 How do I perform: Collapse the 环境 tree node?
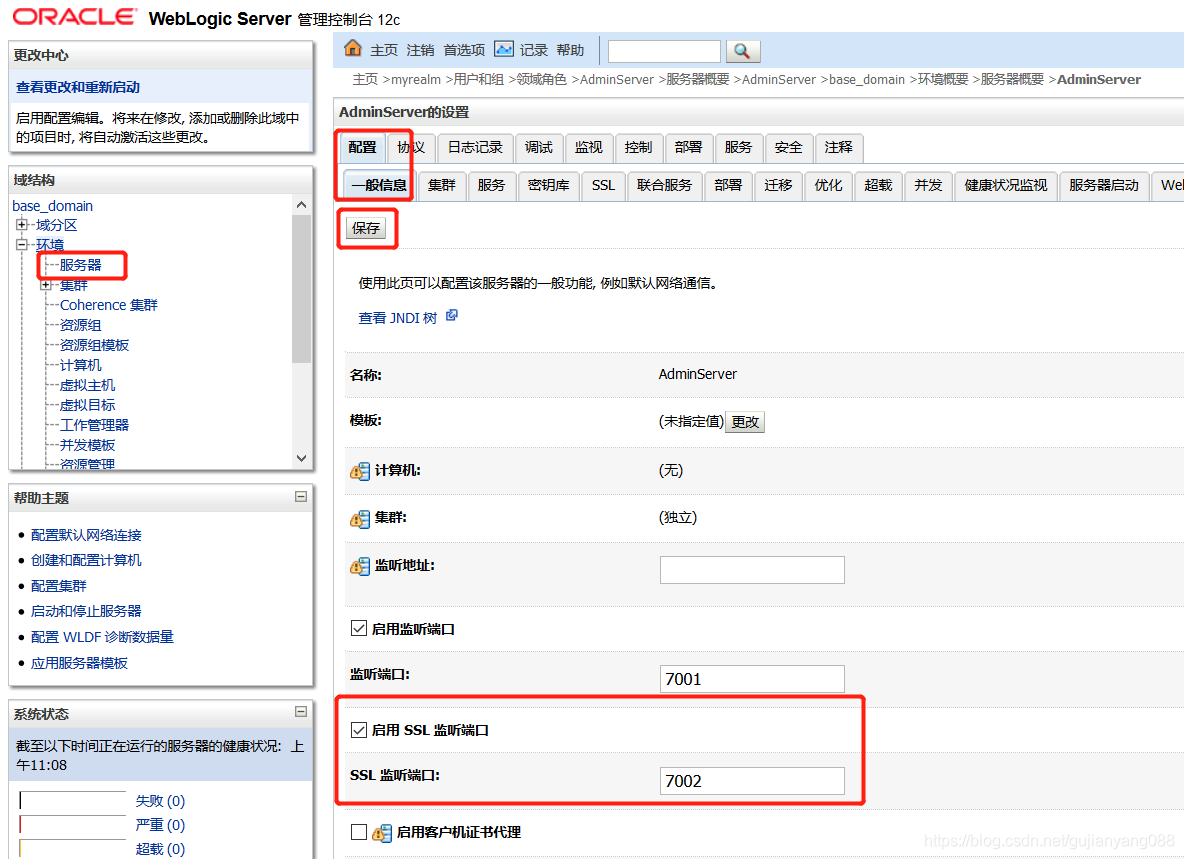(22, 244)
